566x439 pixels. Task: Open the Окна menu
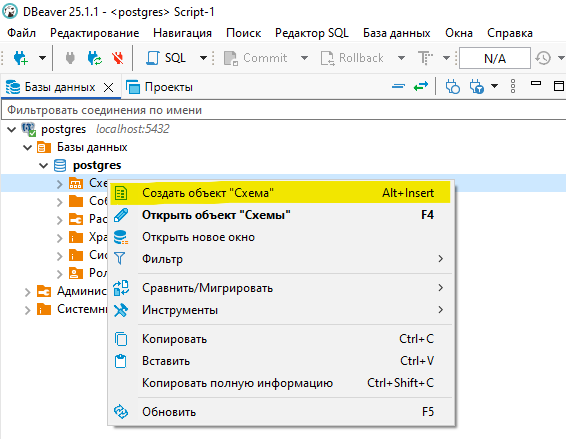459,33
